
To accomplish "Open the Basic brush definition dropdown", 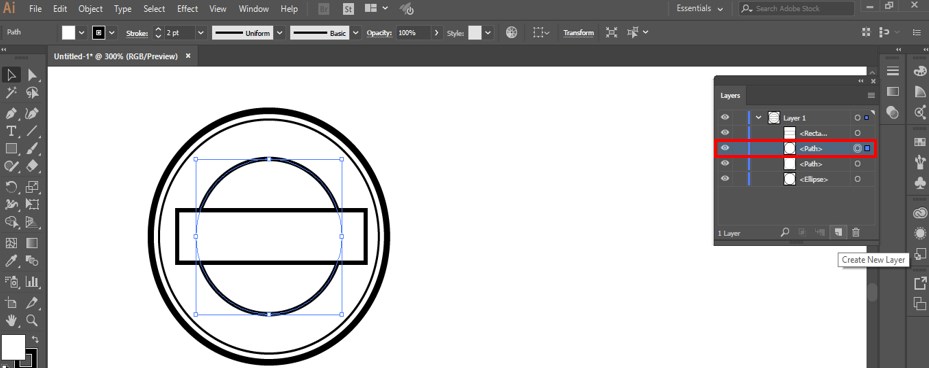I will 355,33.
